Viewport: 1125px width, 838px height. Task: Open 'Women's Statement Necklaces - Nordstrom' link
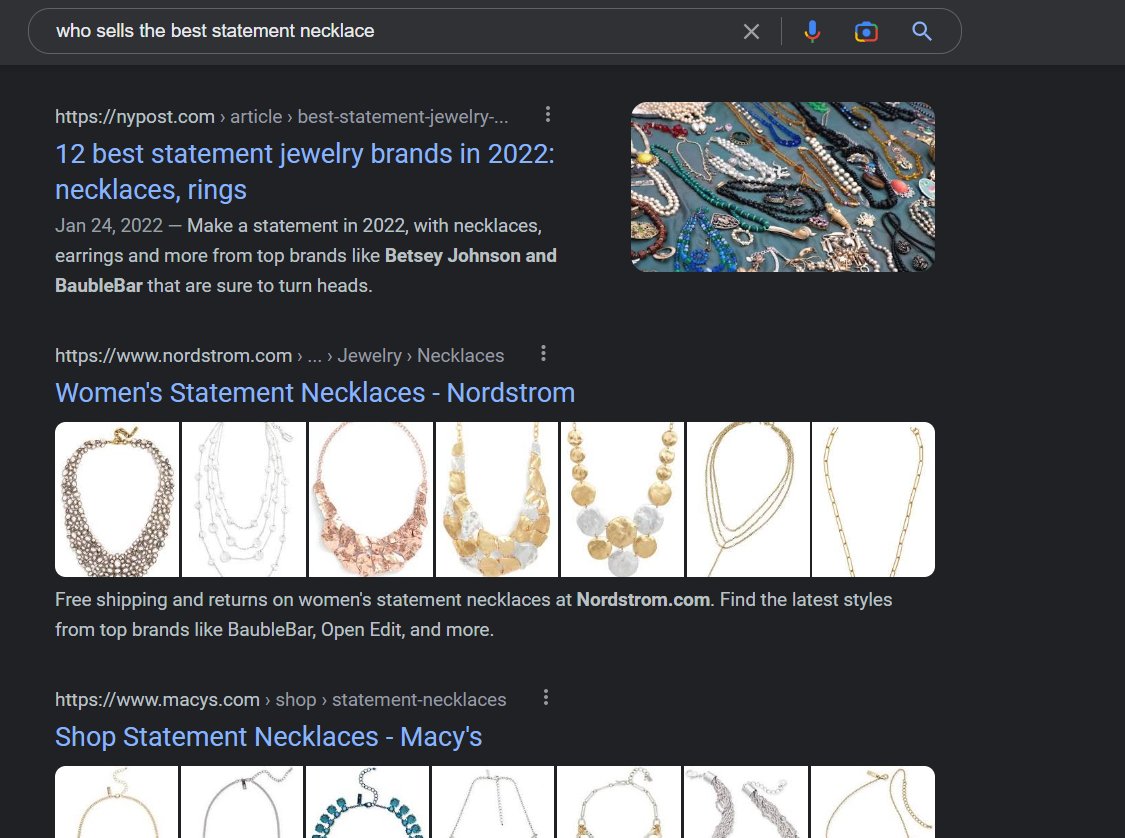315,393
